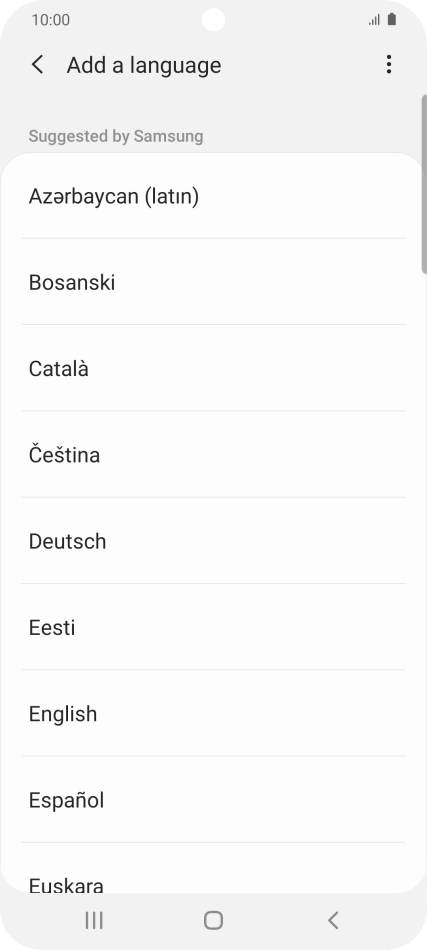Open the three-dot more options menu
Viewport: 427px width, 950px height.
coord(389,64)
